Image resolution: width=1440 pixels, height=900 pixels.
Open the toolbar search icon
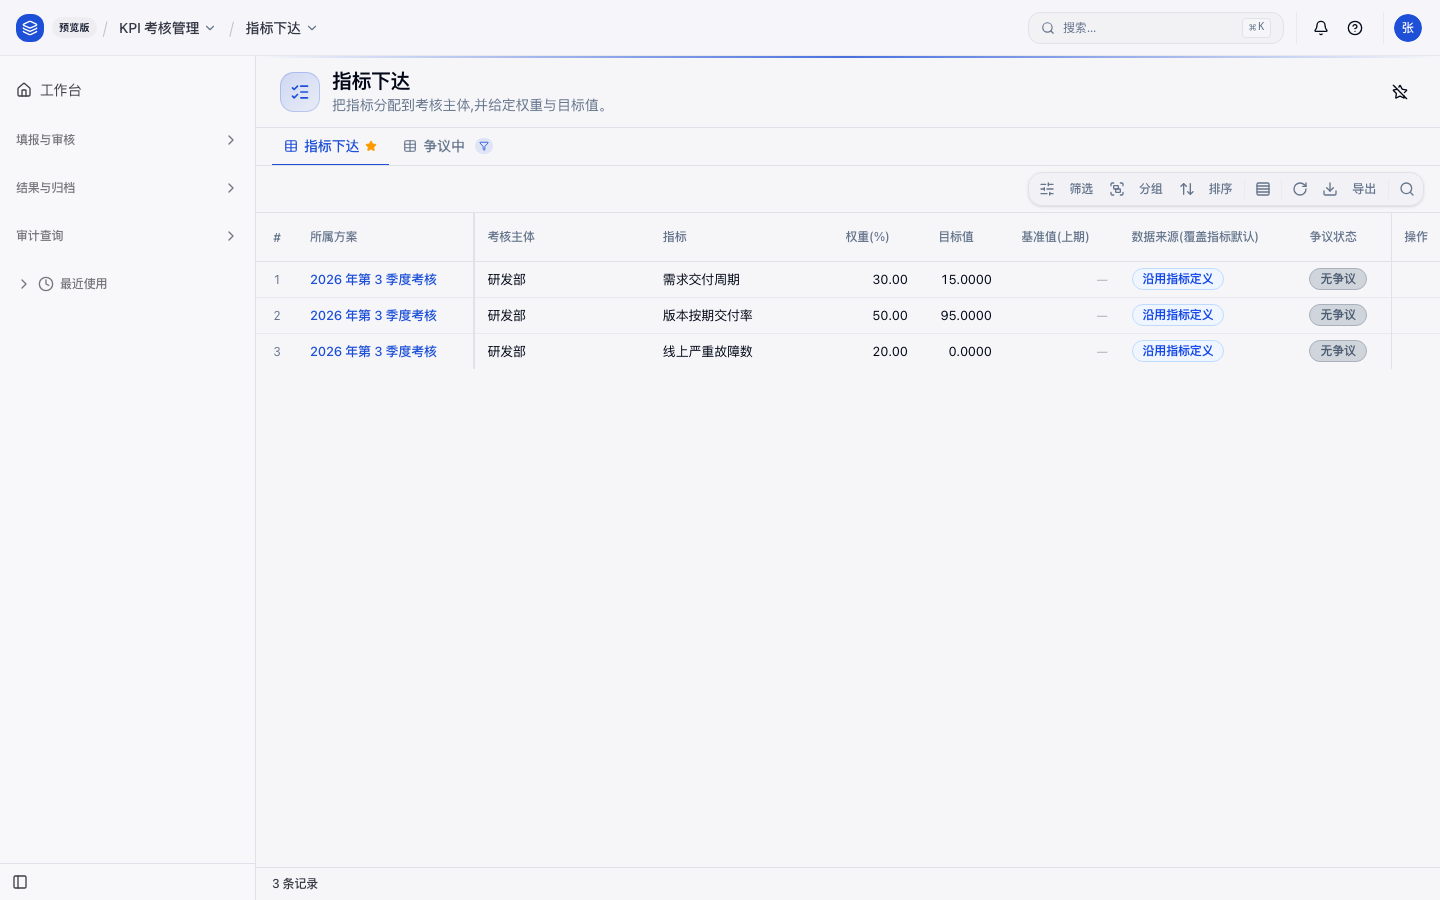point(1407,189)
